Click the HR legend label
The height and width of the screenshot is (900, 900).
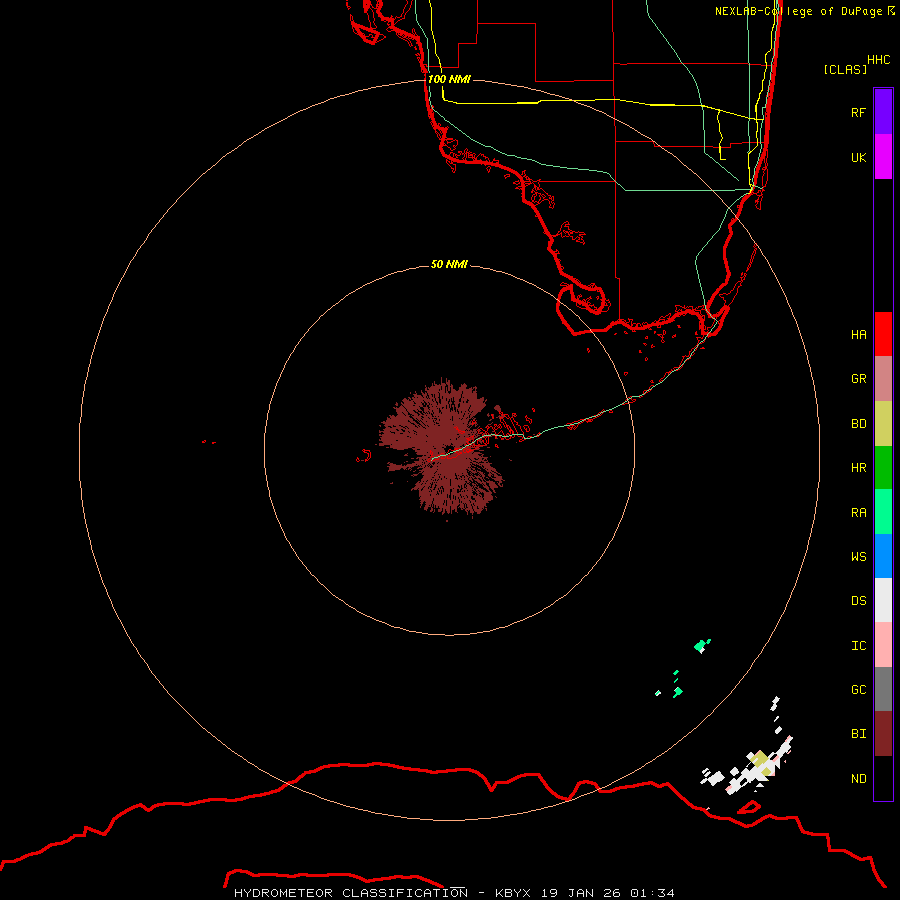coord(858,468)
